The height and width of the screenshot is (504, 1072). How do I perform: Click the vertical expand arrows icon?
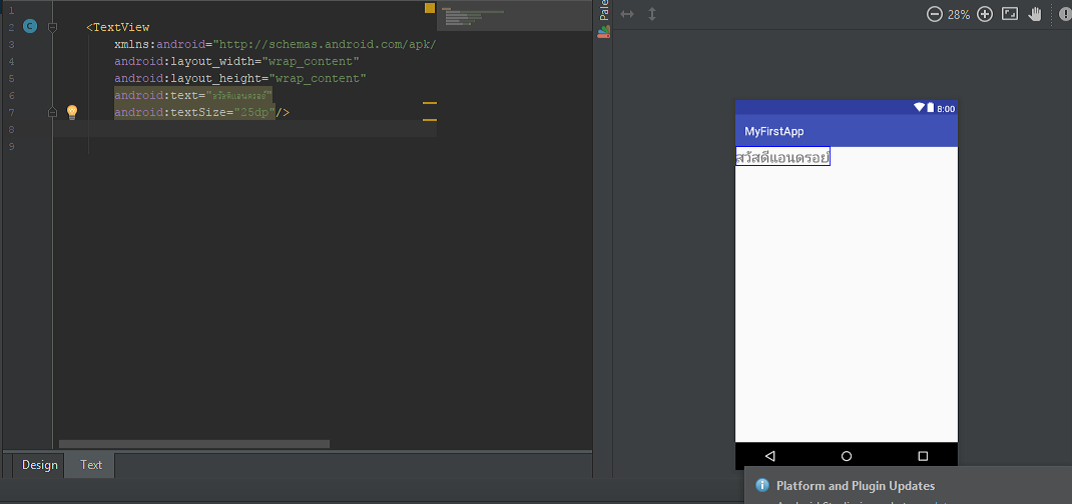click(652, 14)
